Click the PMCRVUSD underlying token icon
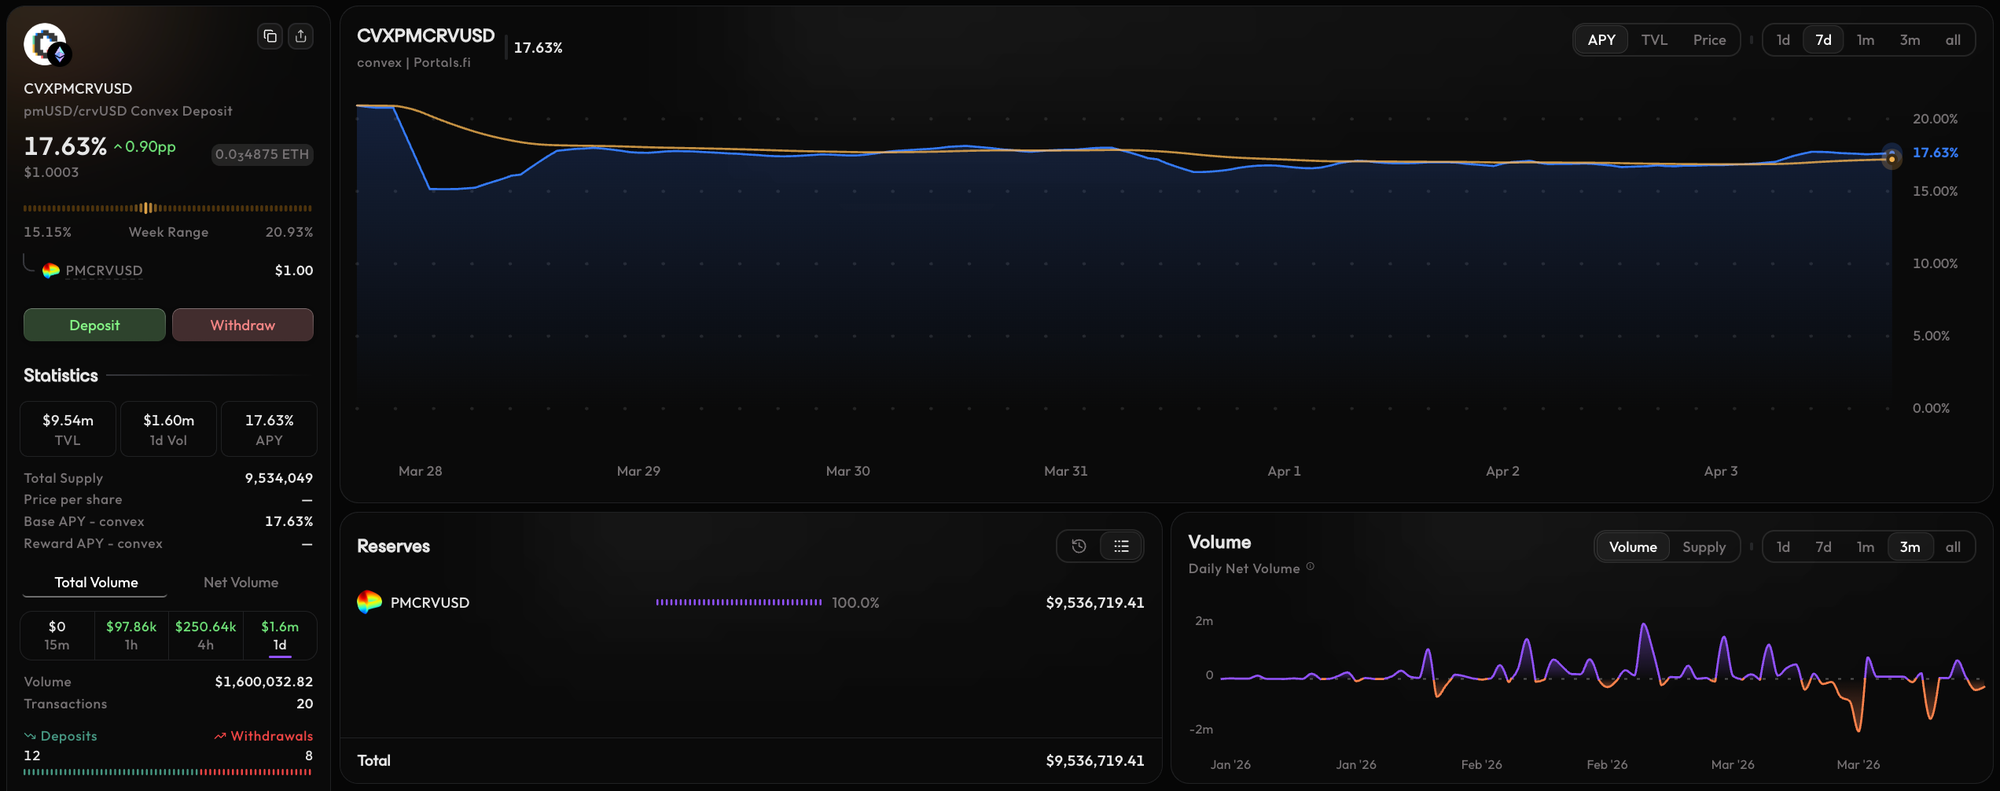The image size is (2000, 791). [x=51, y=271]
